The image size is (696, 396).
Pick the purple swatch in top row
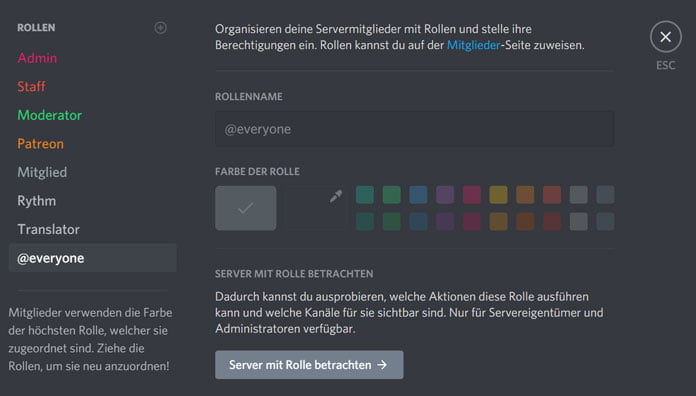click(445, 195)
